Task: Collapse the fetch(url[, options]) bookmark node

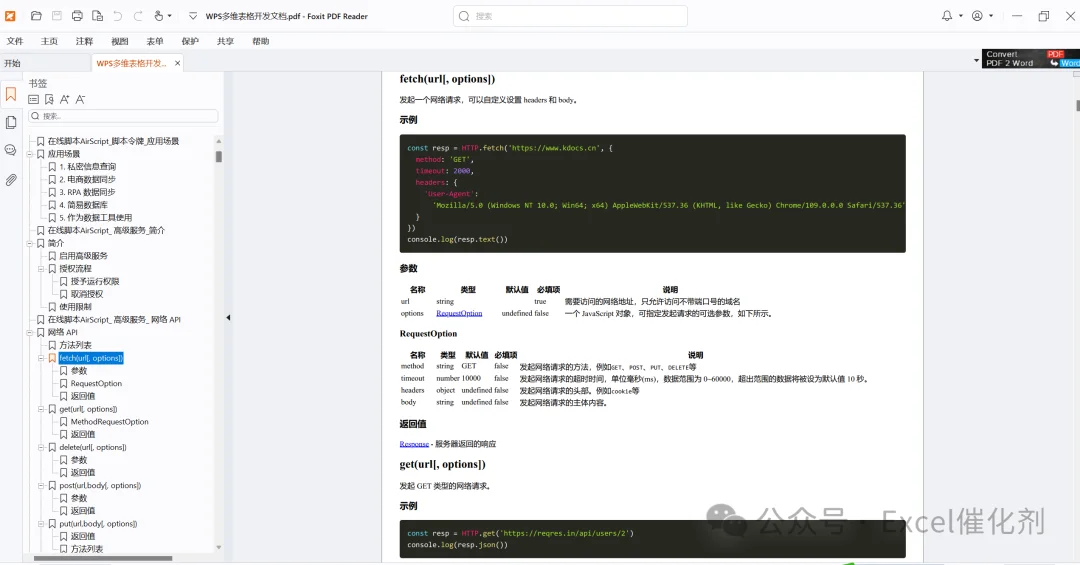Action: click(41, 358)
